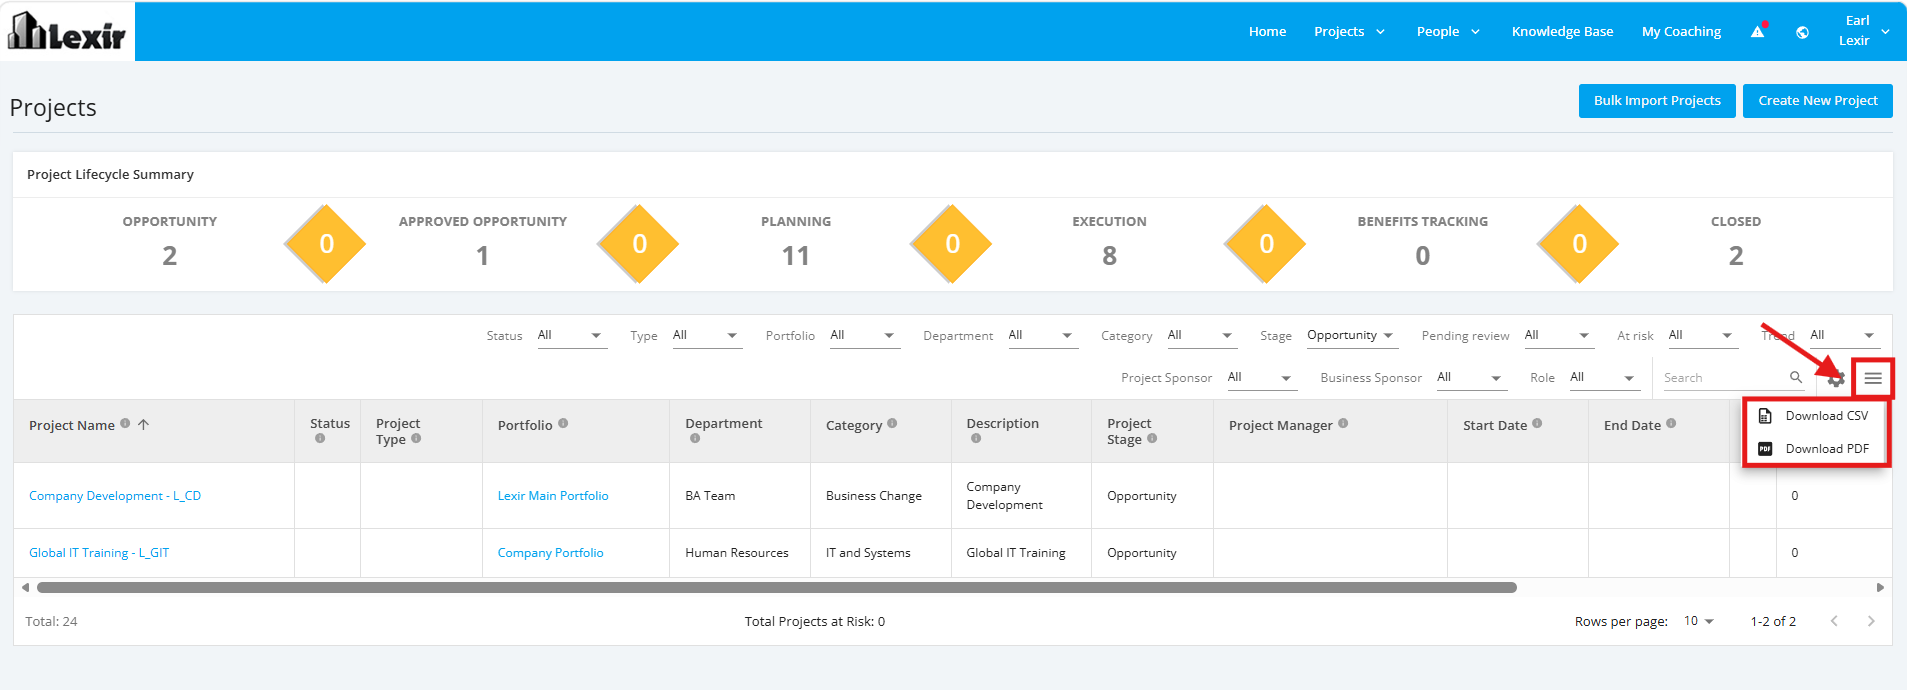Image resolution: width=1907 pixels, height=690 pixels.
Task: Expand the Department filter dropdown
Action: click(x=1041, y=336)
